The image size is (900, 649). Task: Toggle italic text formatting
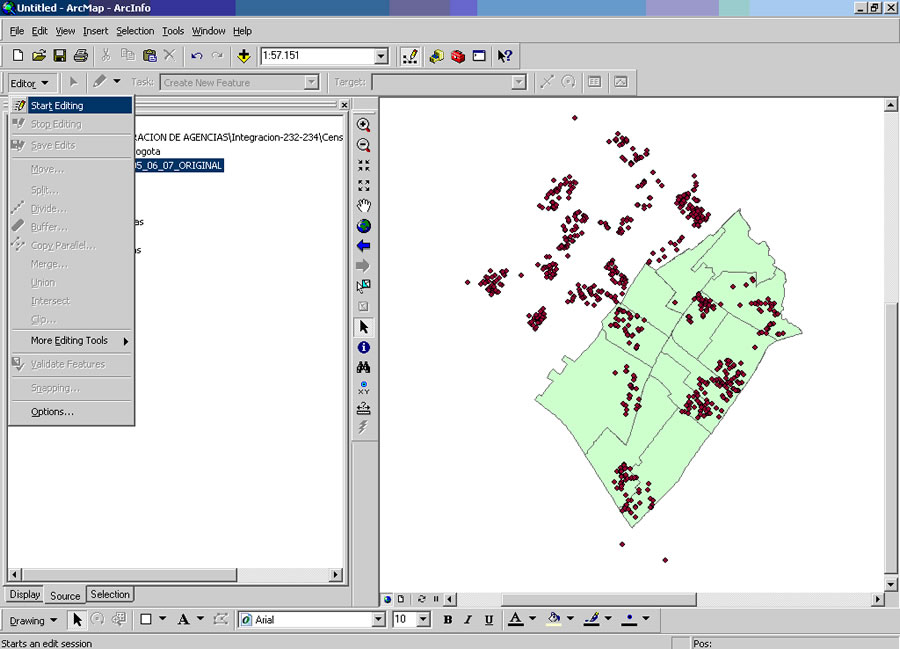point(468,620)
